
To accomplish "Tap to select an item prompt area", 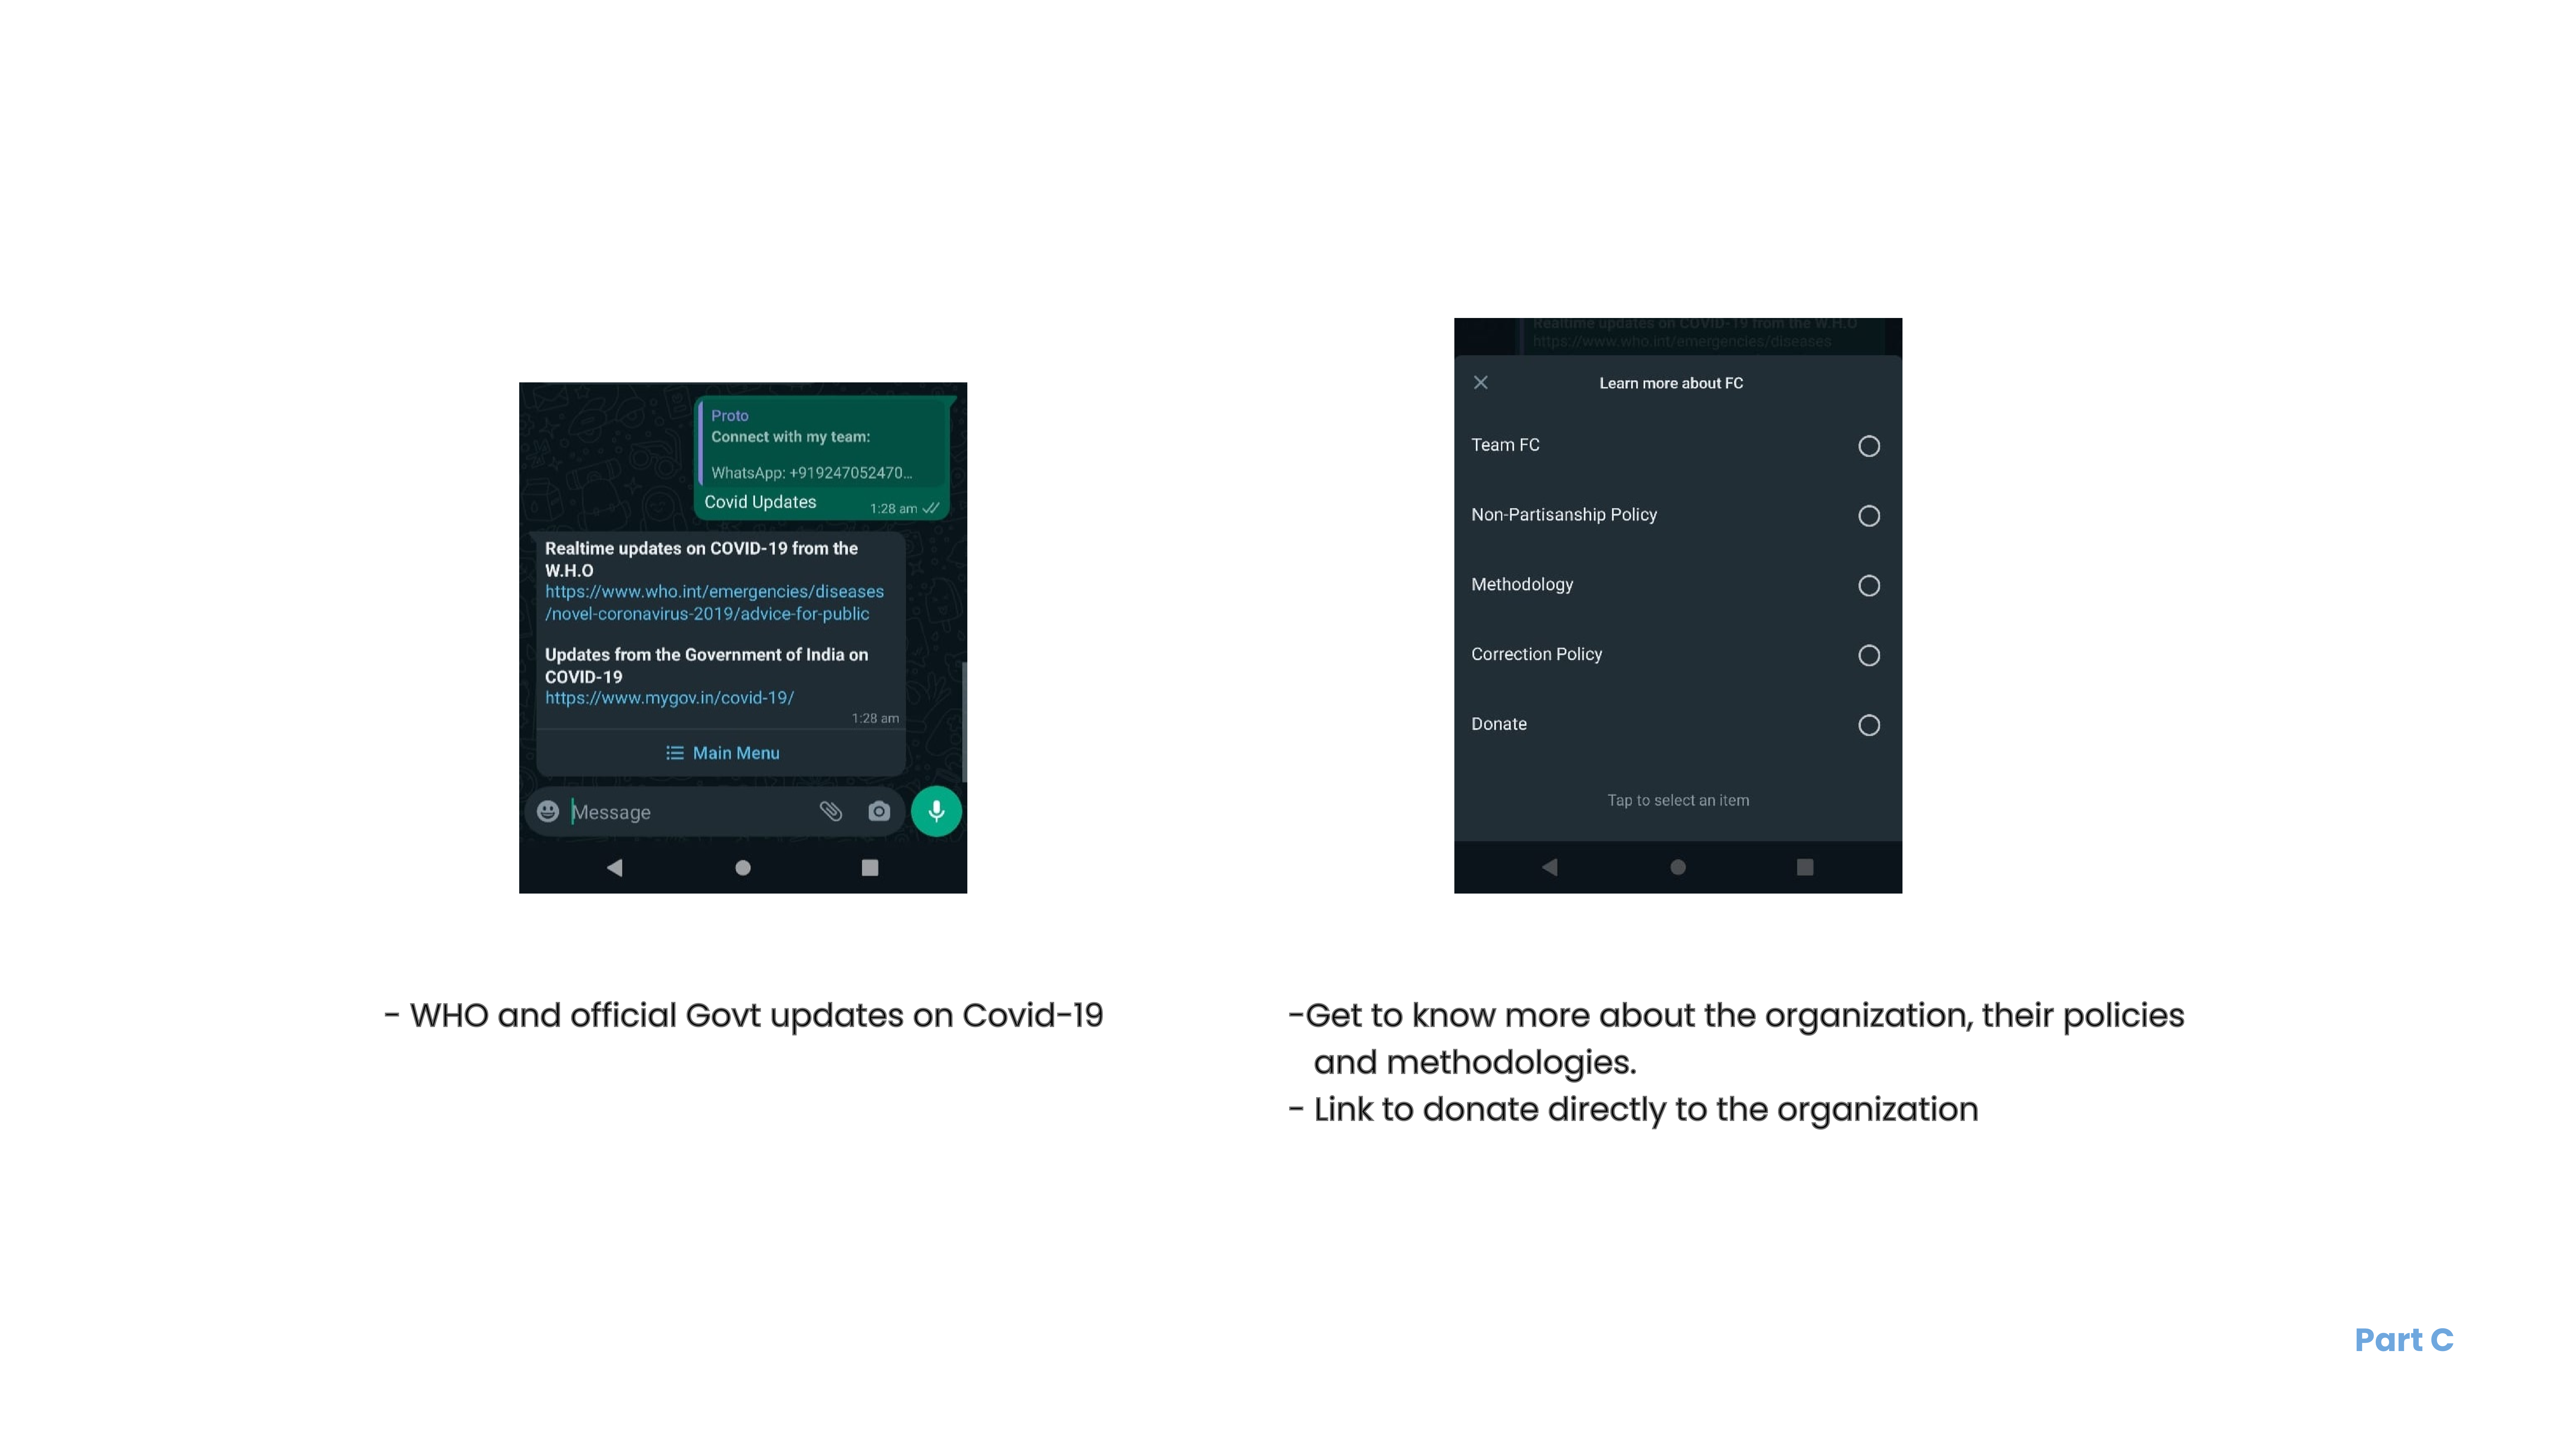I will [x=1677, y=800].
